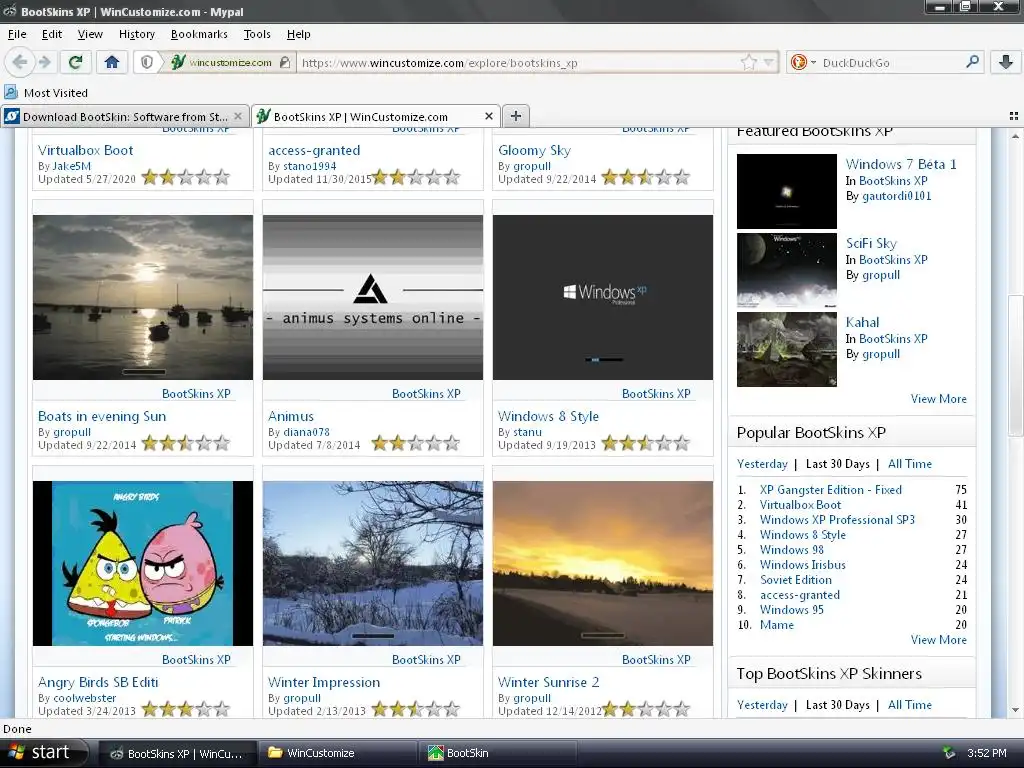Open the Windows 8 Style thumbnail
The width and height of the screenshot is (1024, 768).
[x=603, y=297]
